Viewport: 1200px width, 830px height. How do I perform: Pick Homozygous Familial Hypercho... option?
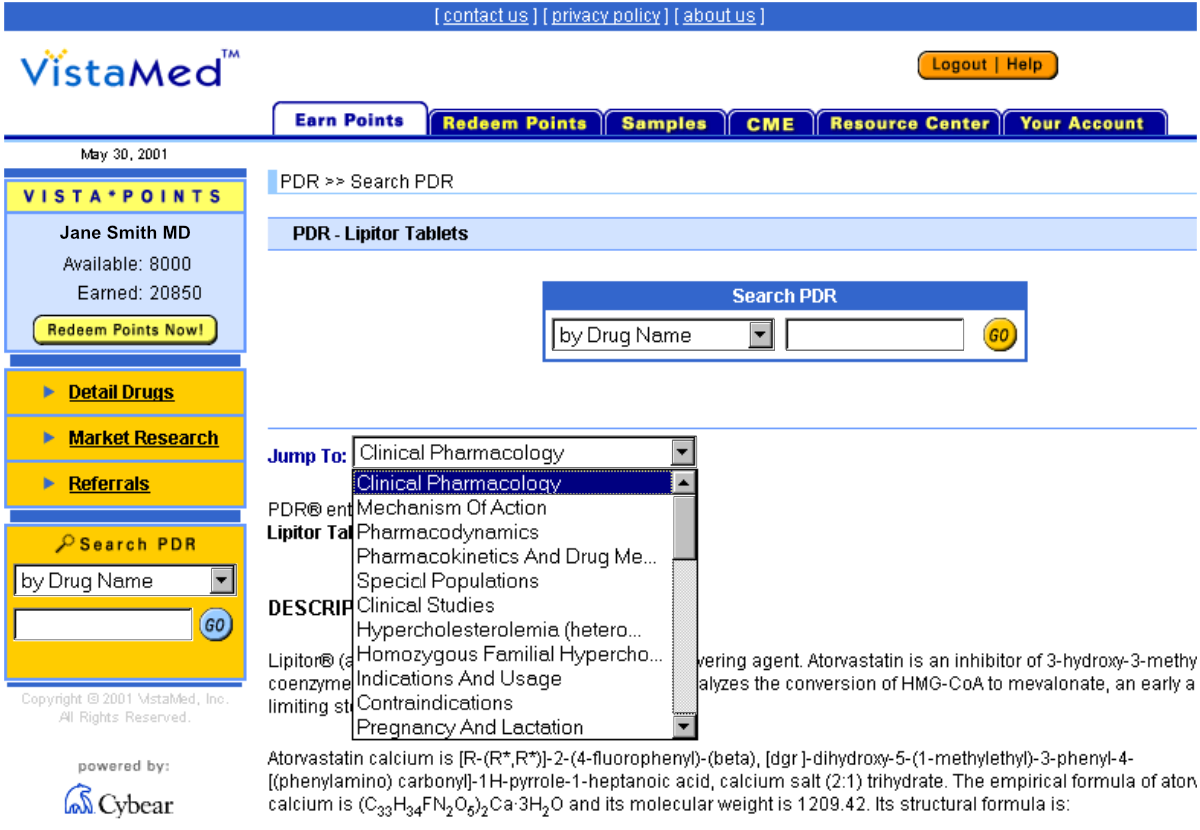click(513, 654)
